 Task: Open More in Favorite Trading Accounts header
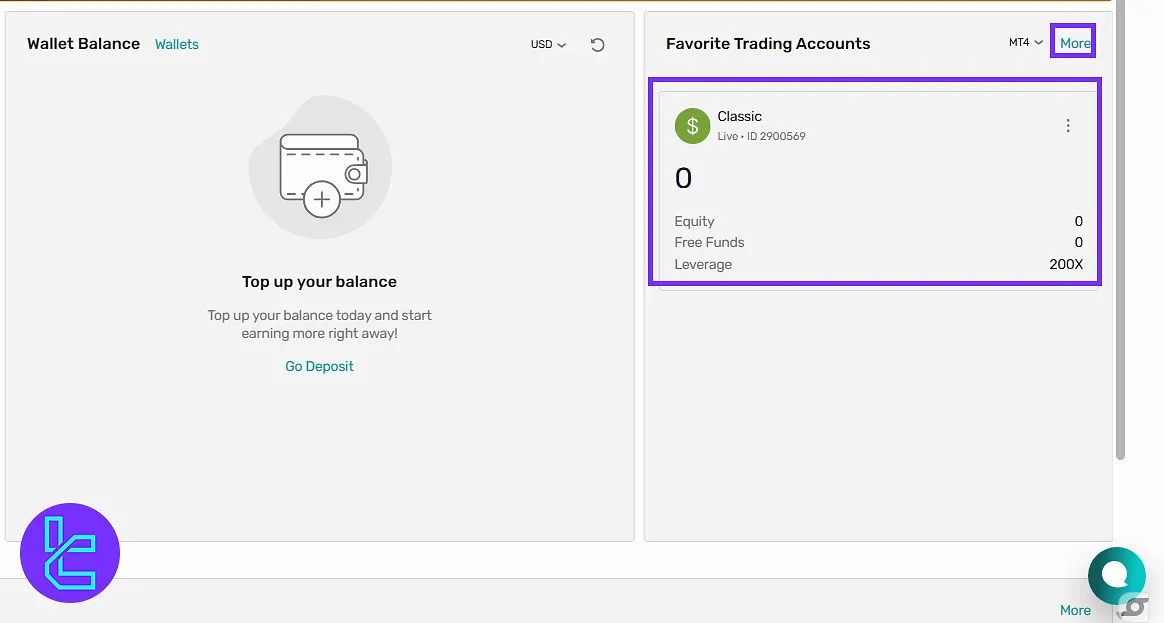[x=1075, y=43]
